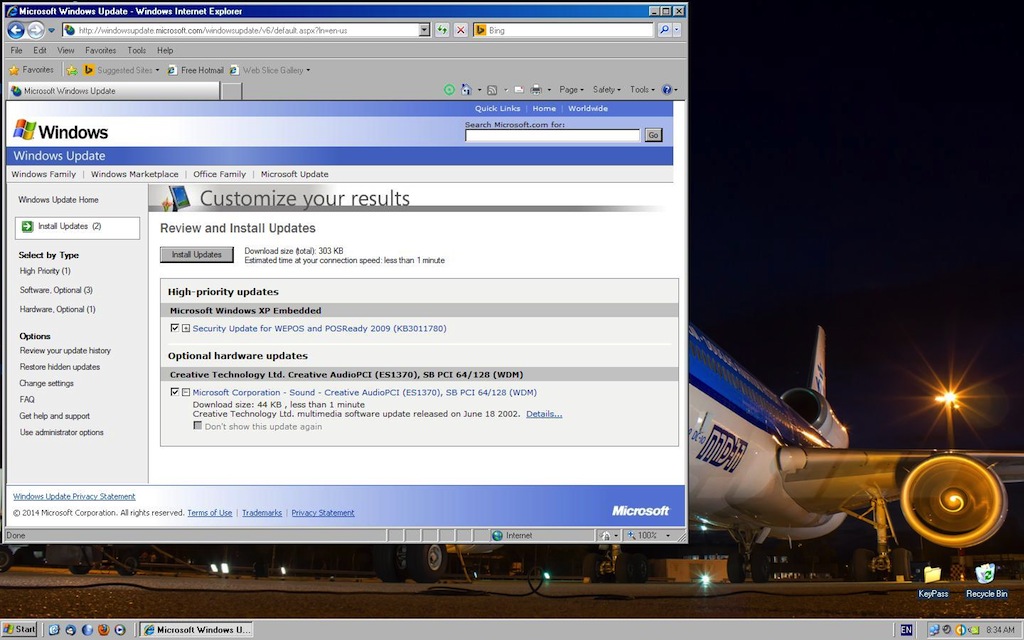Launch Internet Explorer from quick launch bar
The width and height of the screenshot is (1024, 640).
54,630
